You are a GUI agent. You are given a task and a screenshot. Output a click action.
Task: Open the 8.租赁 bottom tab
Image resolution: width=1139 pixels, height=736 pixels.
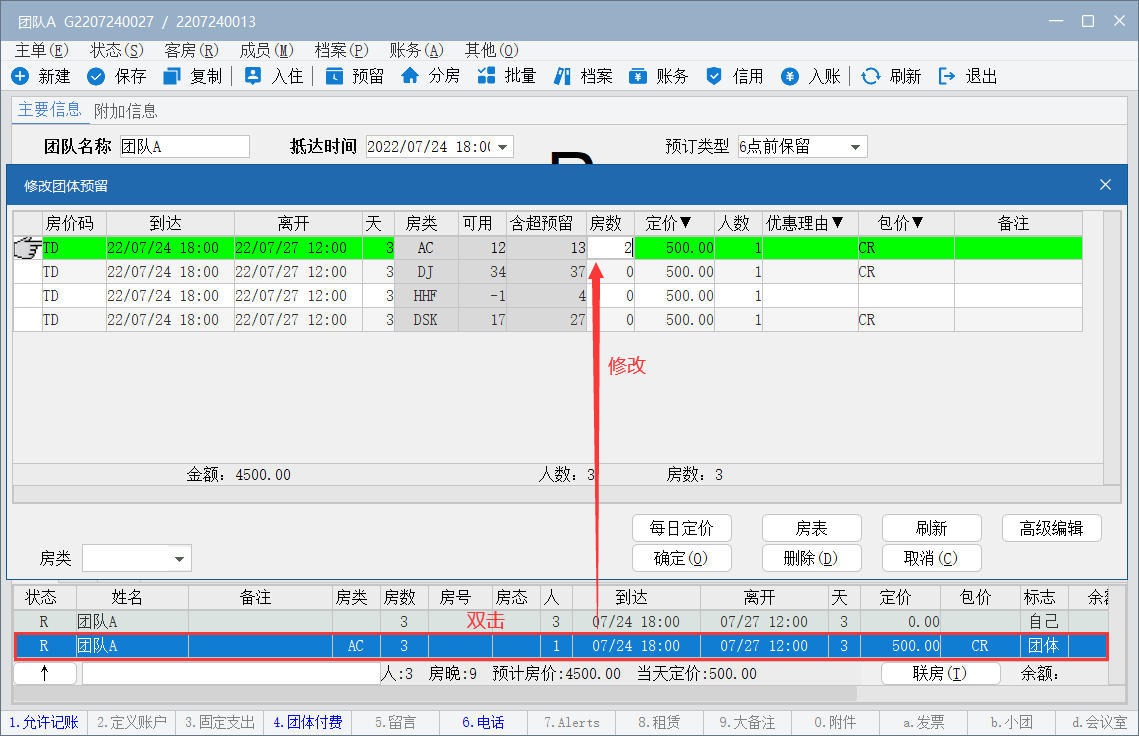pyautogui.click(x=660, y=722)
